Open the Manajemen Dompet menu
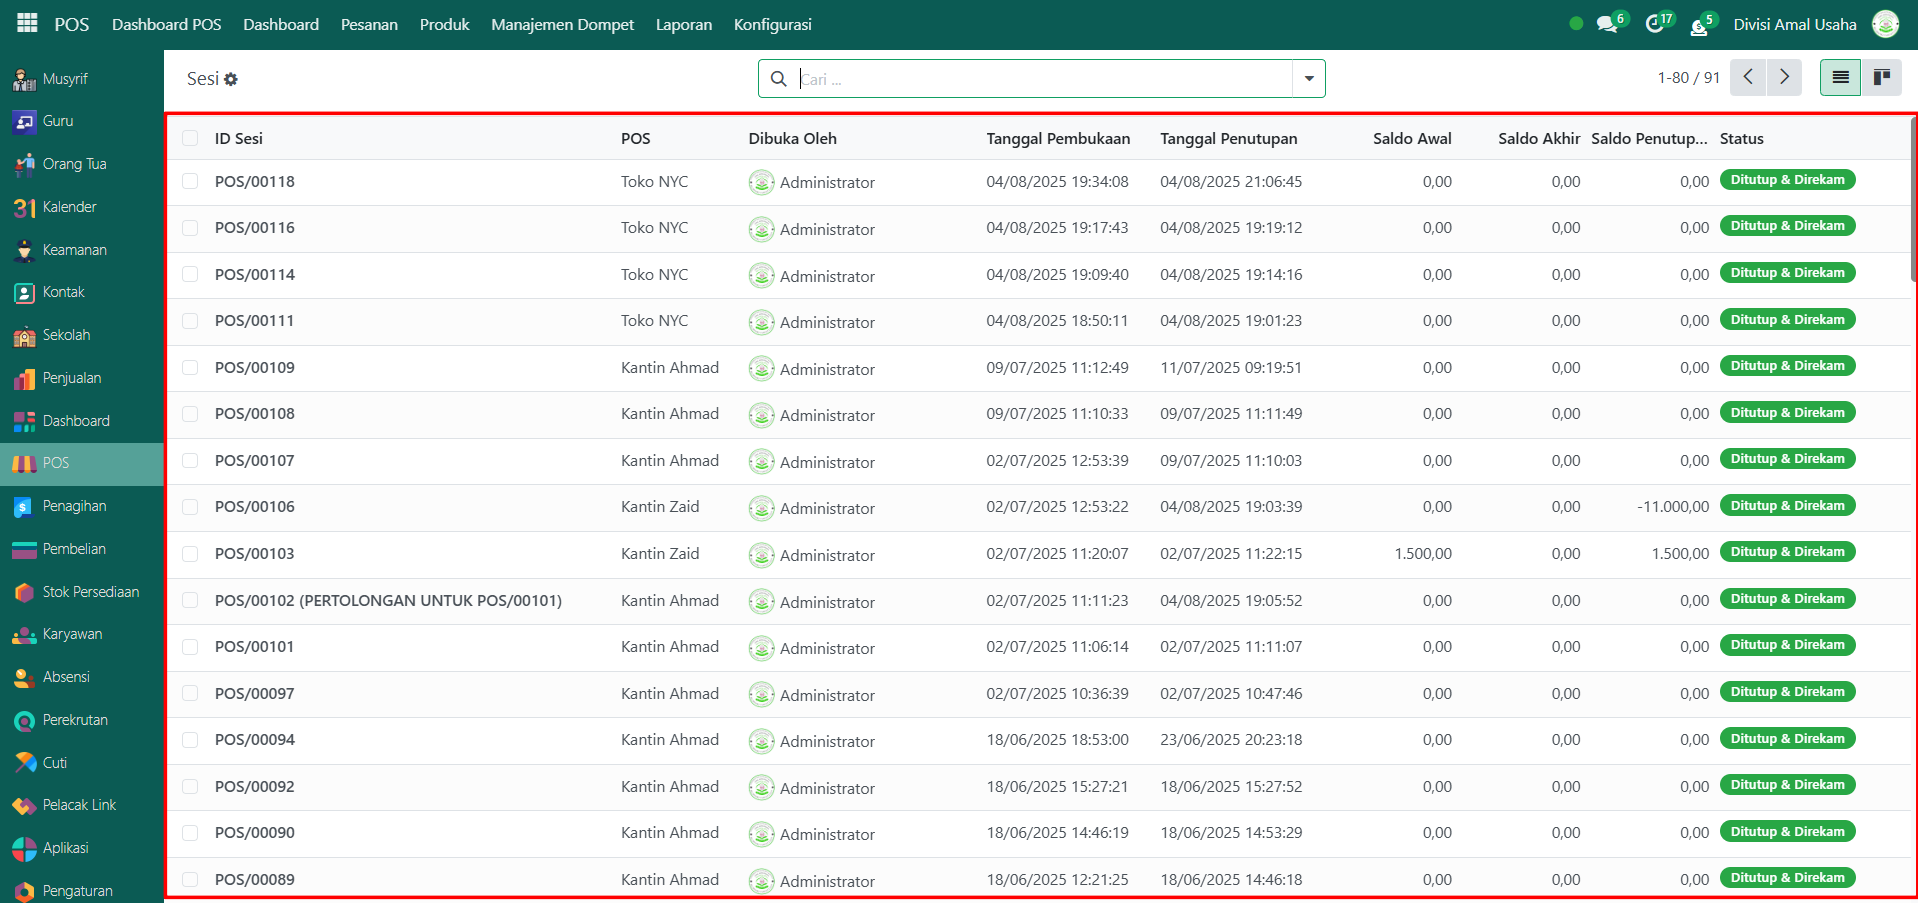1918x903 pixels. [562, 24]
